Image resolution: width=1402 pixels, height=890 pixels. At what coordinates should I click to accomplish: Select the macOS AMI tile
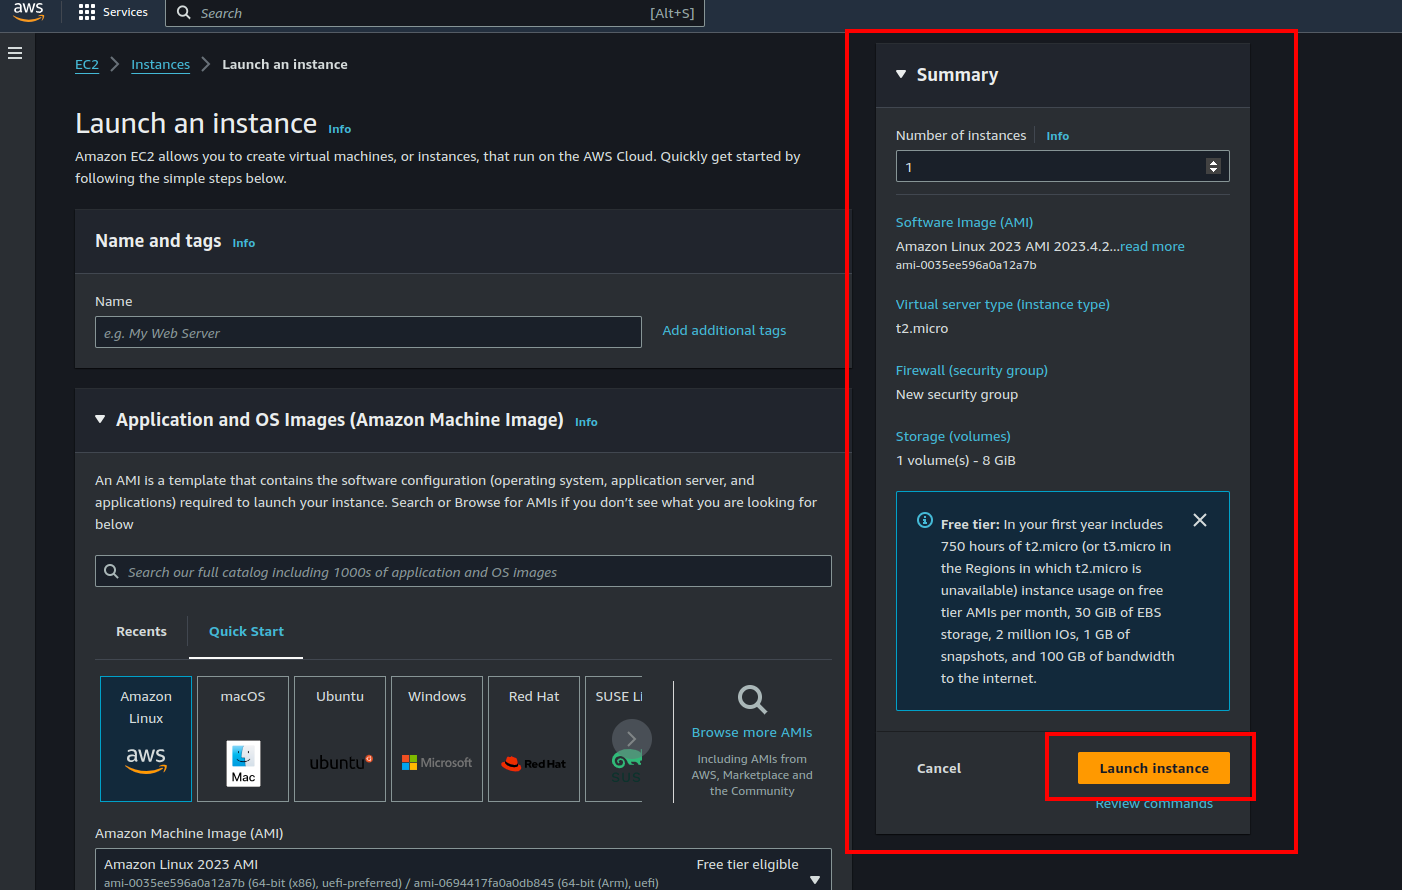[243, 739]
